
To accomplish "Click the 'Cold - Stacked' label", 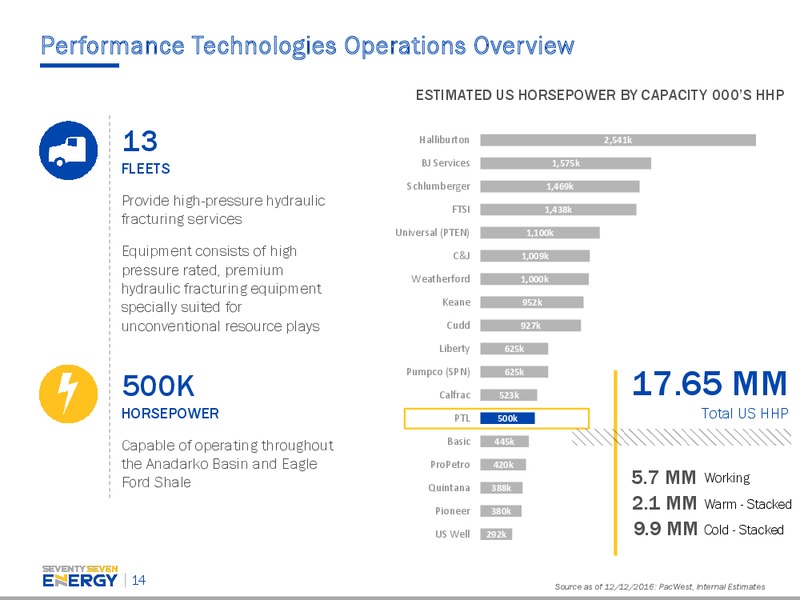I will [744, 530].
